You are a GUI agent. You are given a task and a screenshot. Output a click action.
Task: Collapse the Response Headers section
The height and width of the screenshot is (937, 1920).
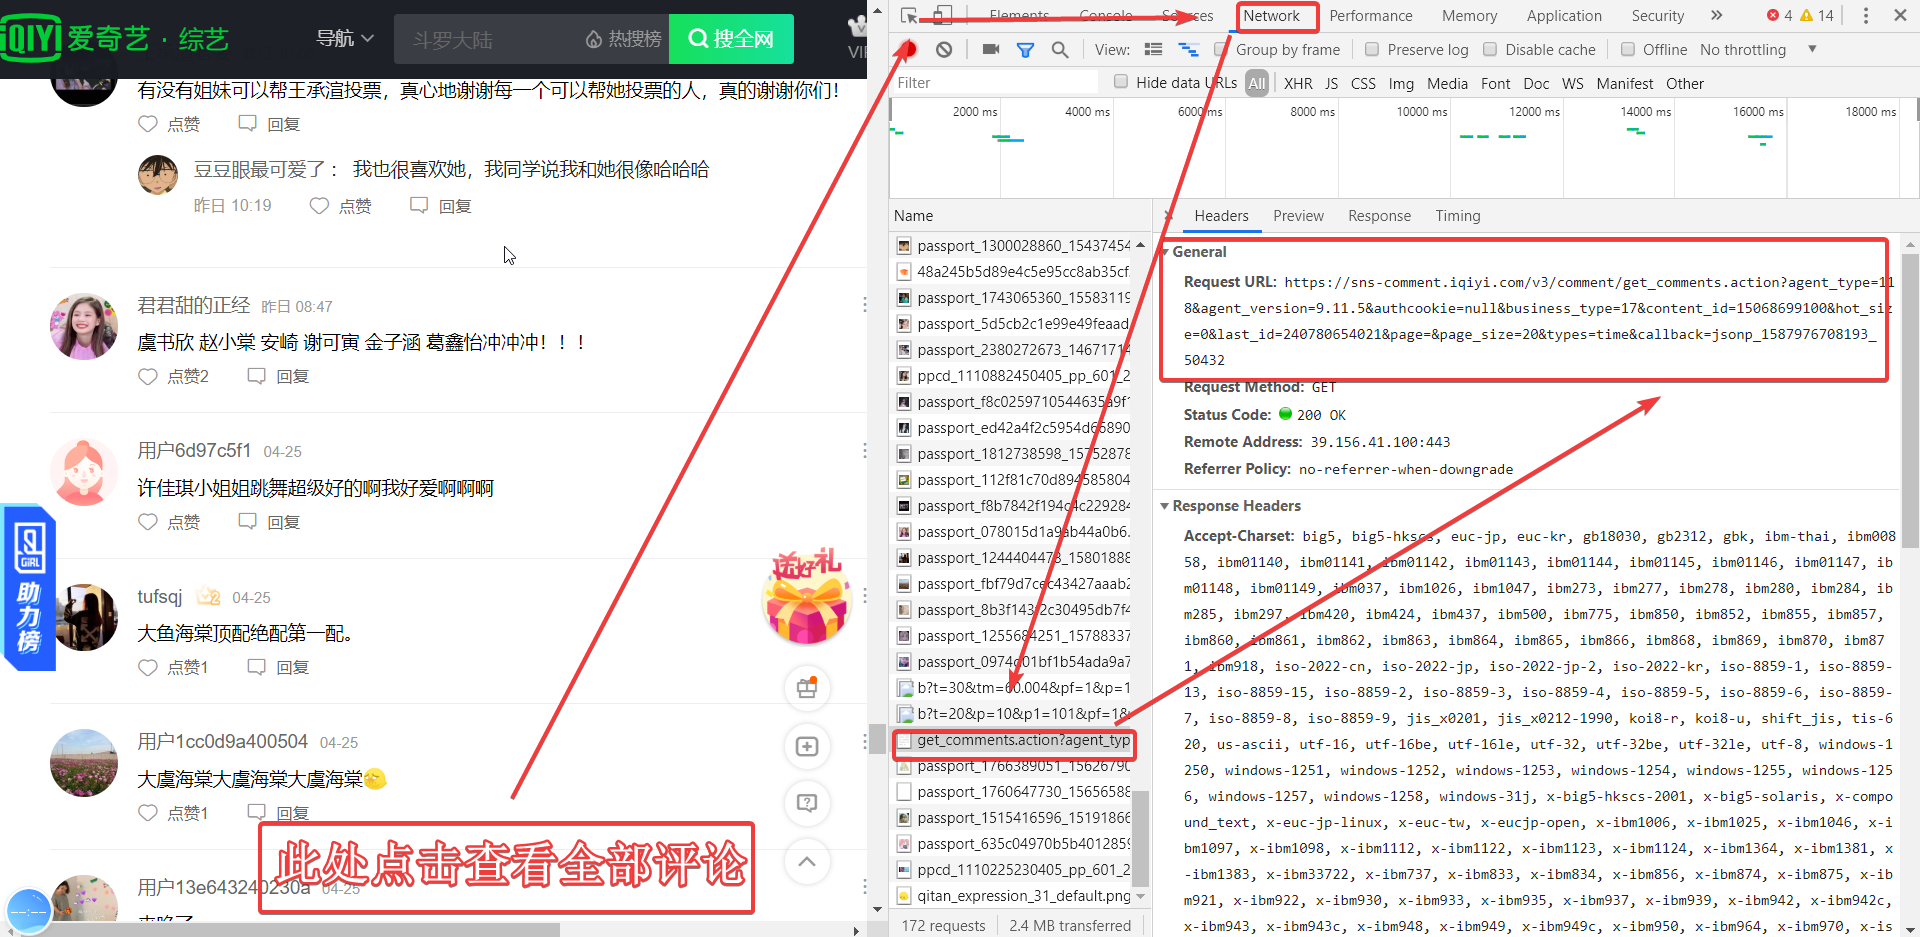(1167, 505)
